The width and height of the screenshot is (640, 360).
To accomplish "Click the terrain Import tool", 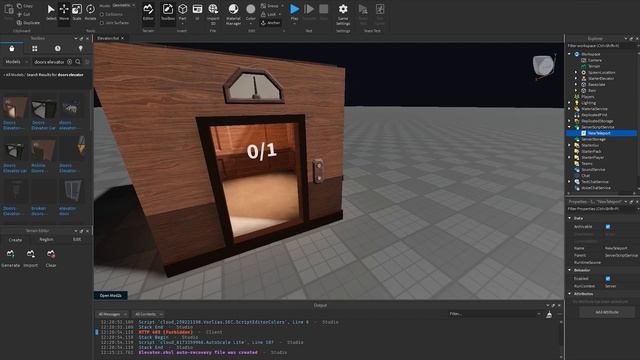I will (31, 258).
